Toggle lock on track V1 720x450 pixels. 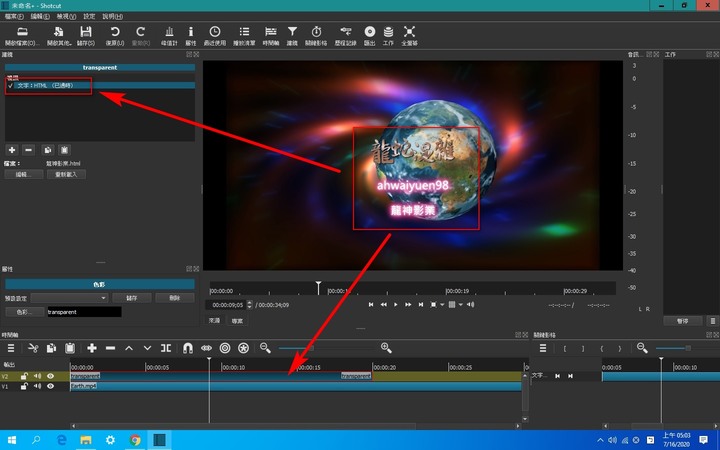click(x=24, y=386)
